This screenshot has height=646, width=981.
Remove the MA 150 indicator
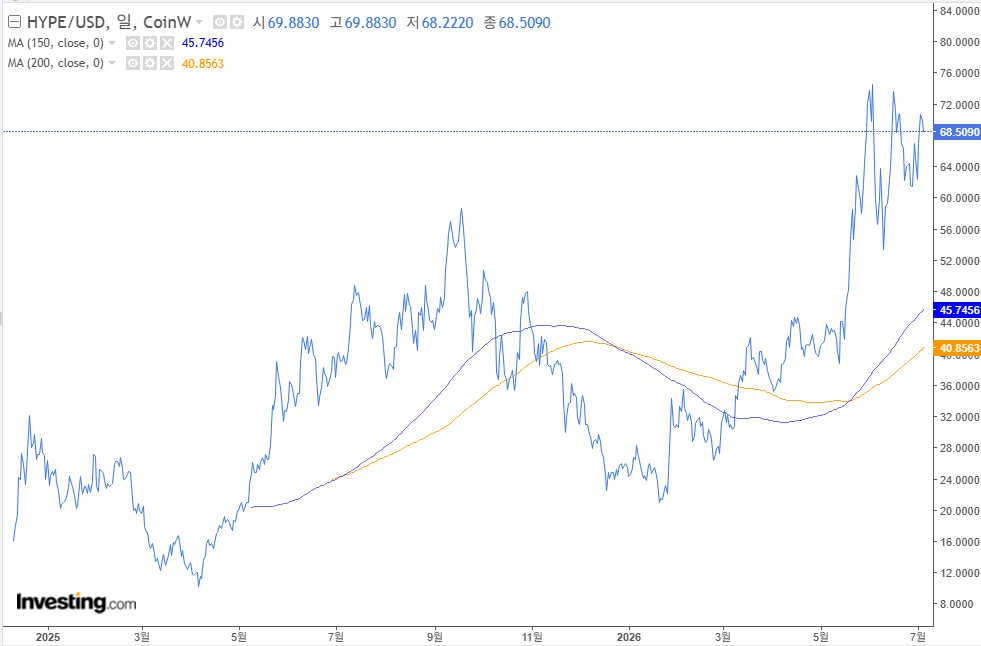[166, 43]
